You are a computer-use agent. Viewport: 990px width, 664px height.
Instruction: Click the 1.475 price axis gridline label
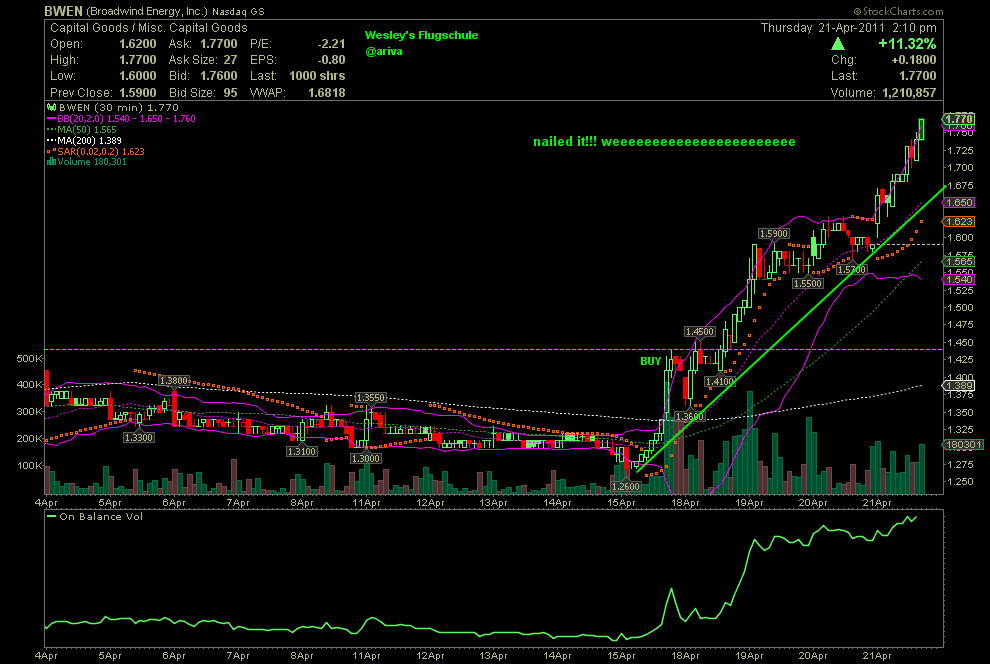click(x=960, y=324)
